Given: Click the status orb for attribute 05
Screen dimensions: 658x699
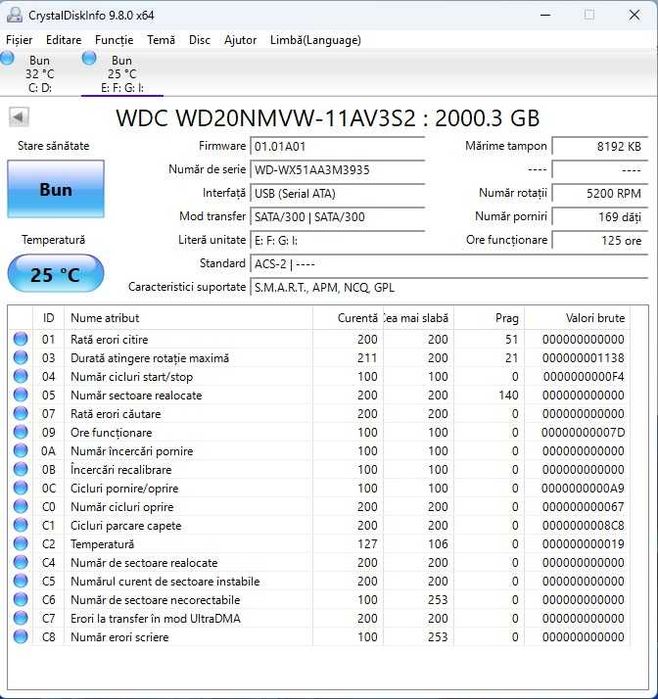Looking at the screenshot, I should [x=21, y=395].
